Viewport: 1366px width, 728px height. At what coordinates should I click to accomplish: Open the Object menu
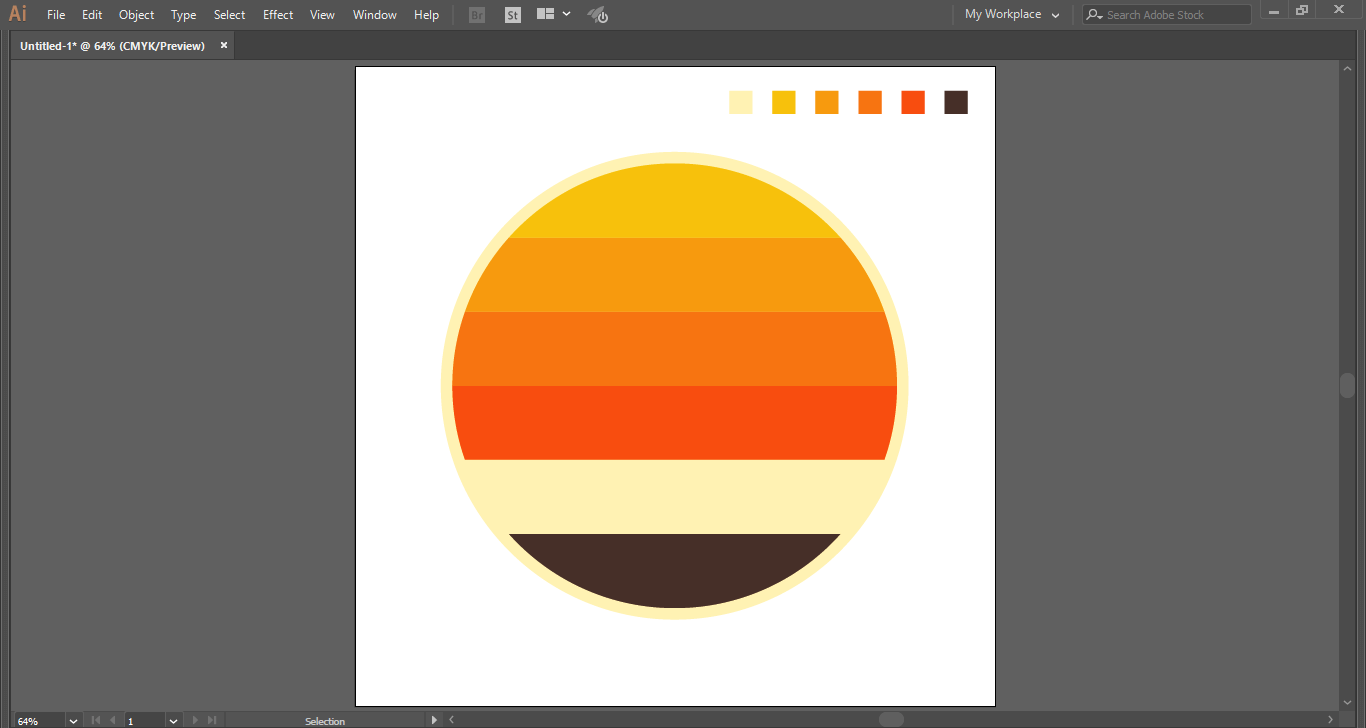pyautogui.click(x=136, y=15)
